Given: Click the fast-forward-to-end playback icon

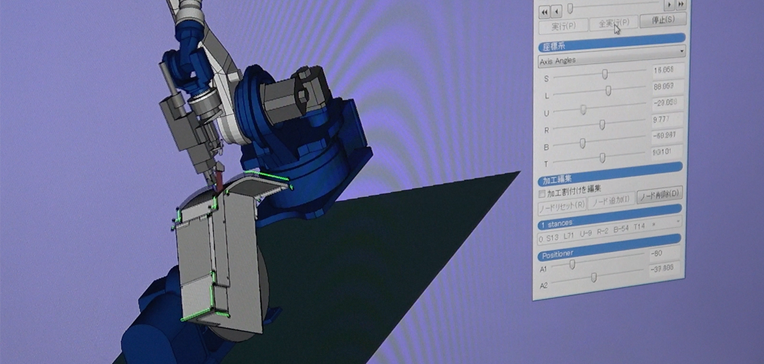Looking at the screenshot, I should pos(681,4).
